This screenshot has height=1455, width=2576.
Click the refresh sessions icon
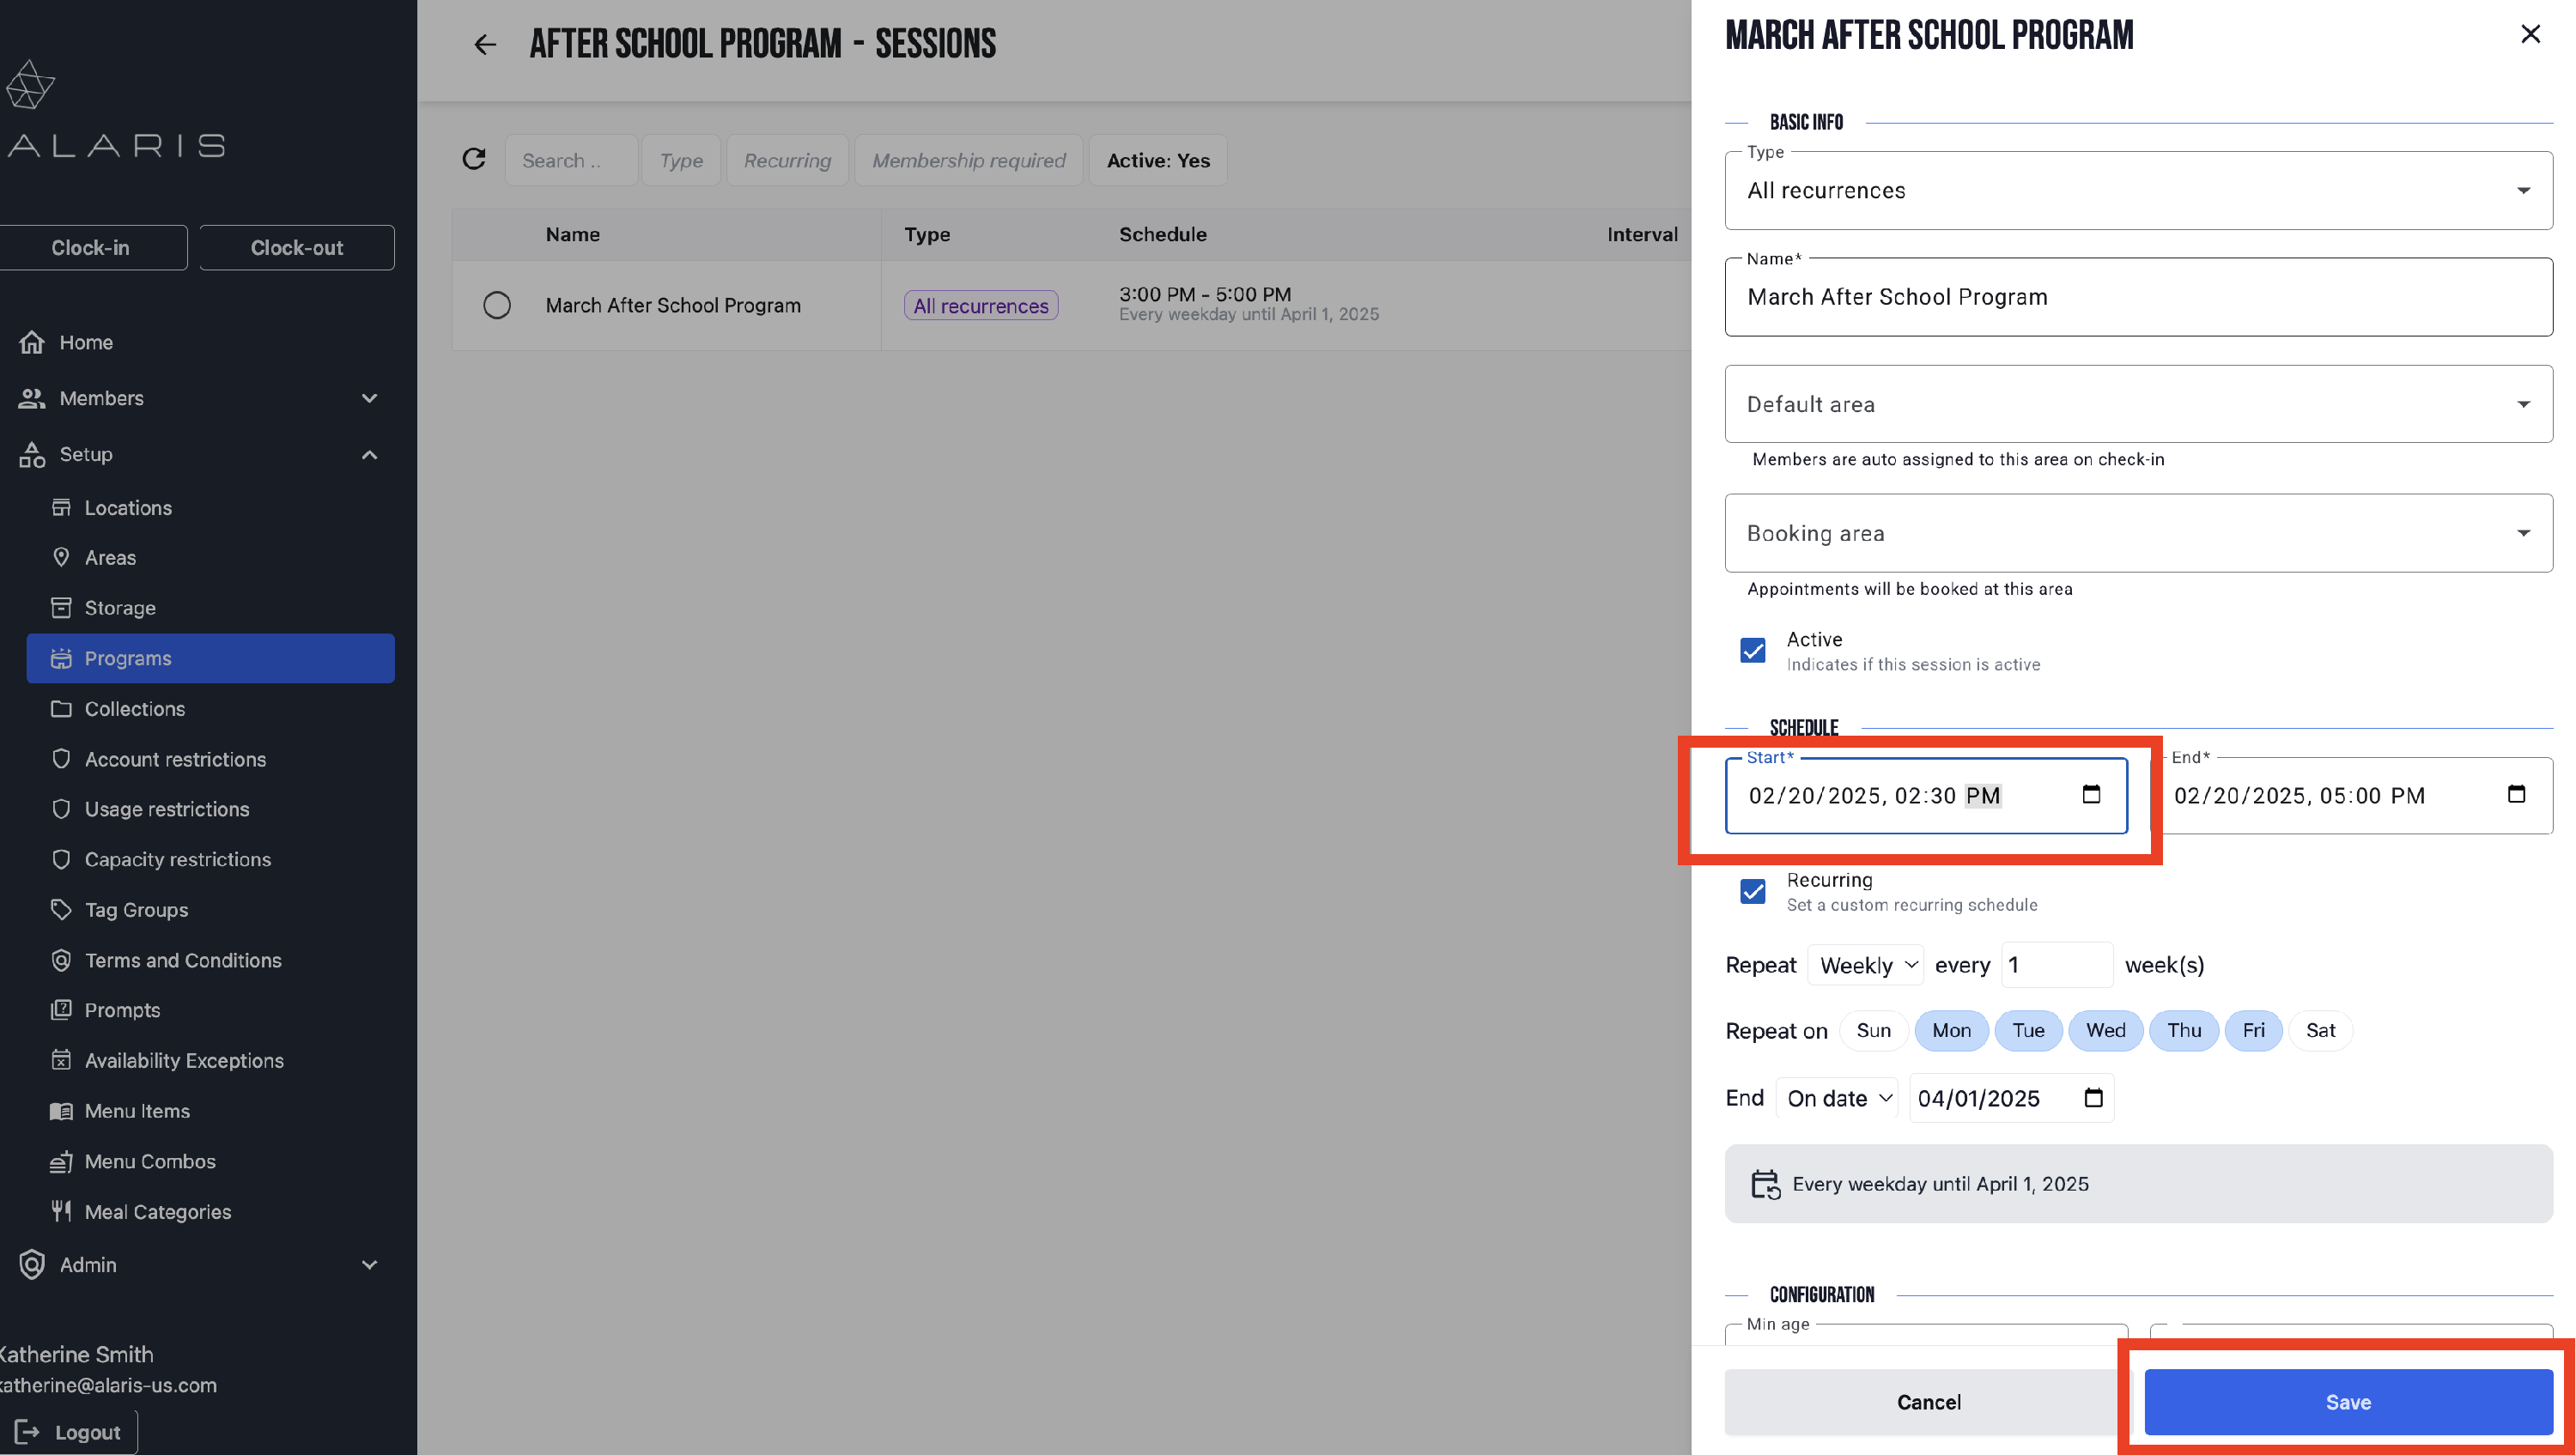pos(474,159)
